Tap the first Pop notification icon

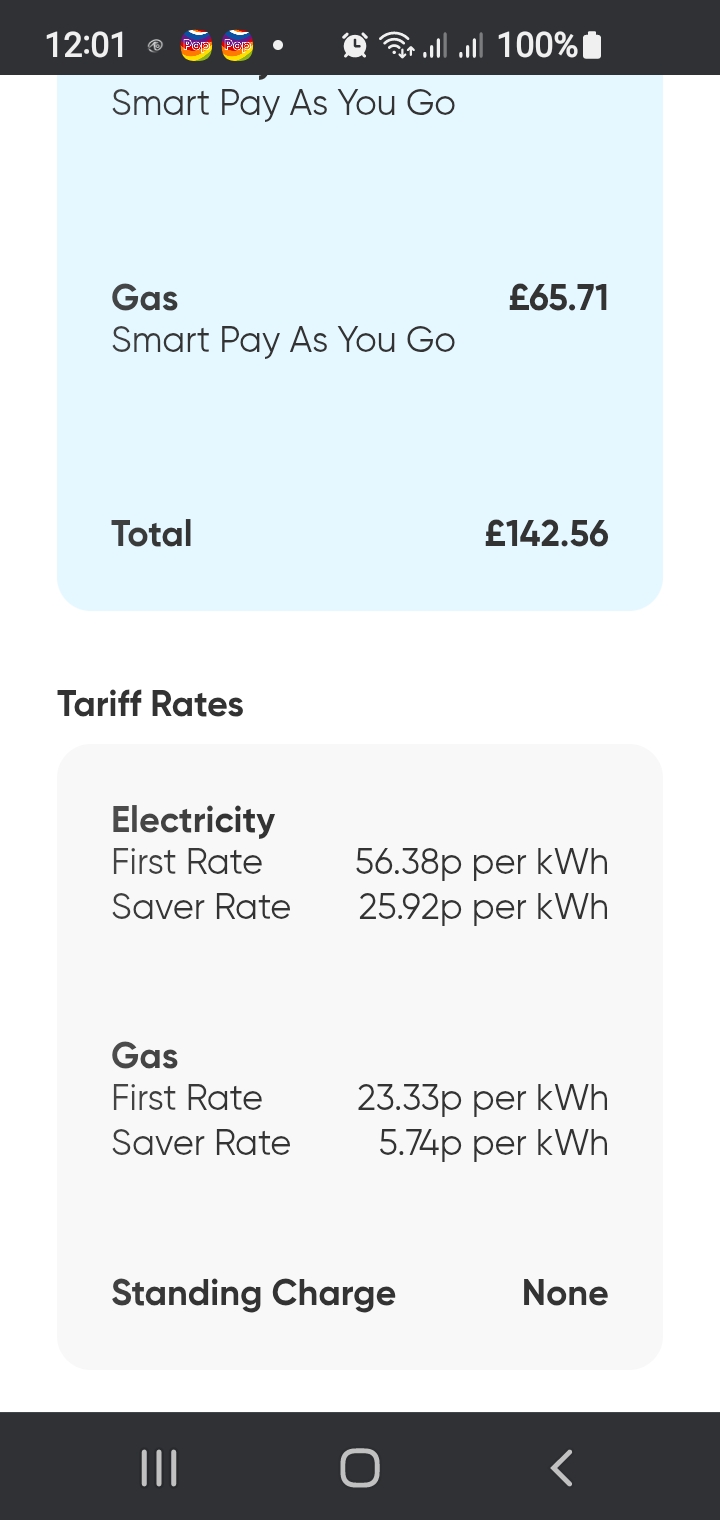tap(197, 45)
